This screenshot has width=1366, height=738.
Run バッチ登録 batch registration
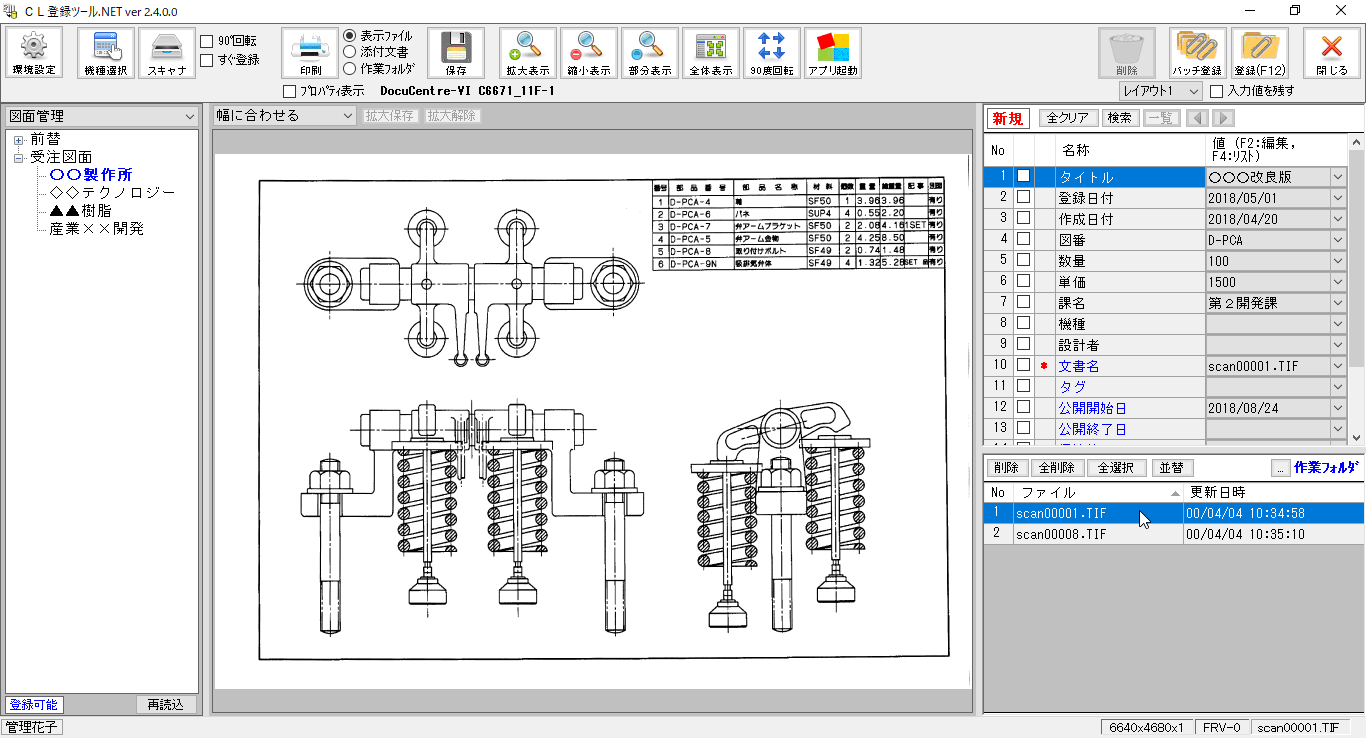click(x=1198, y=53)
